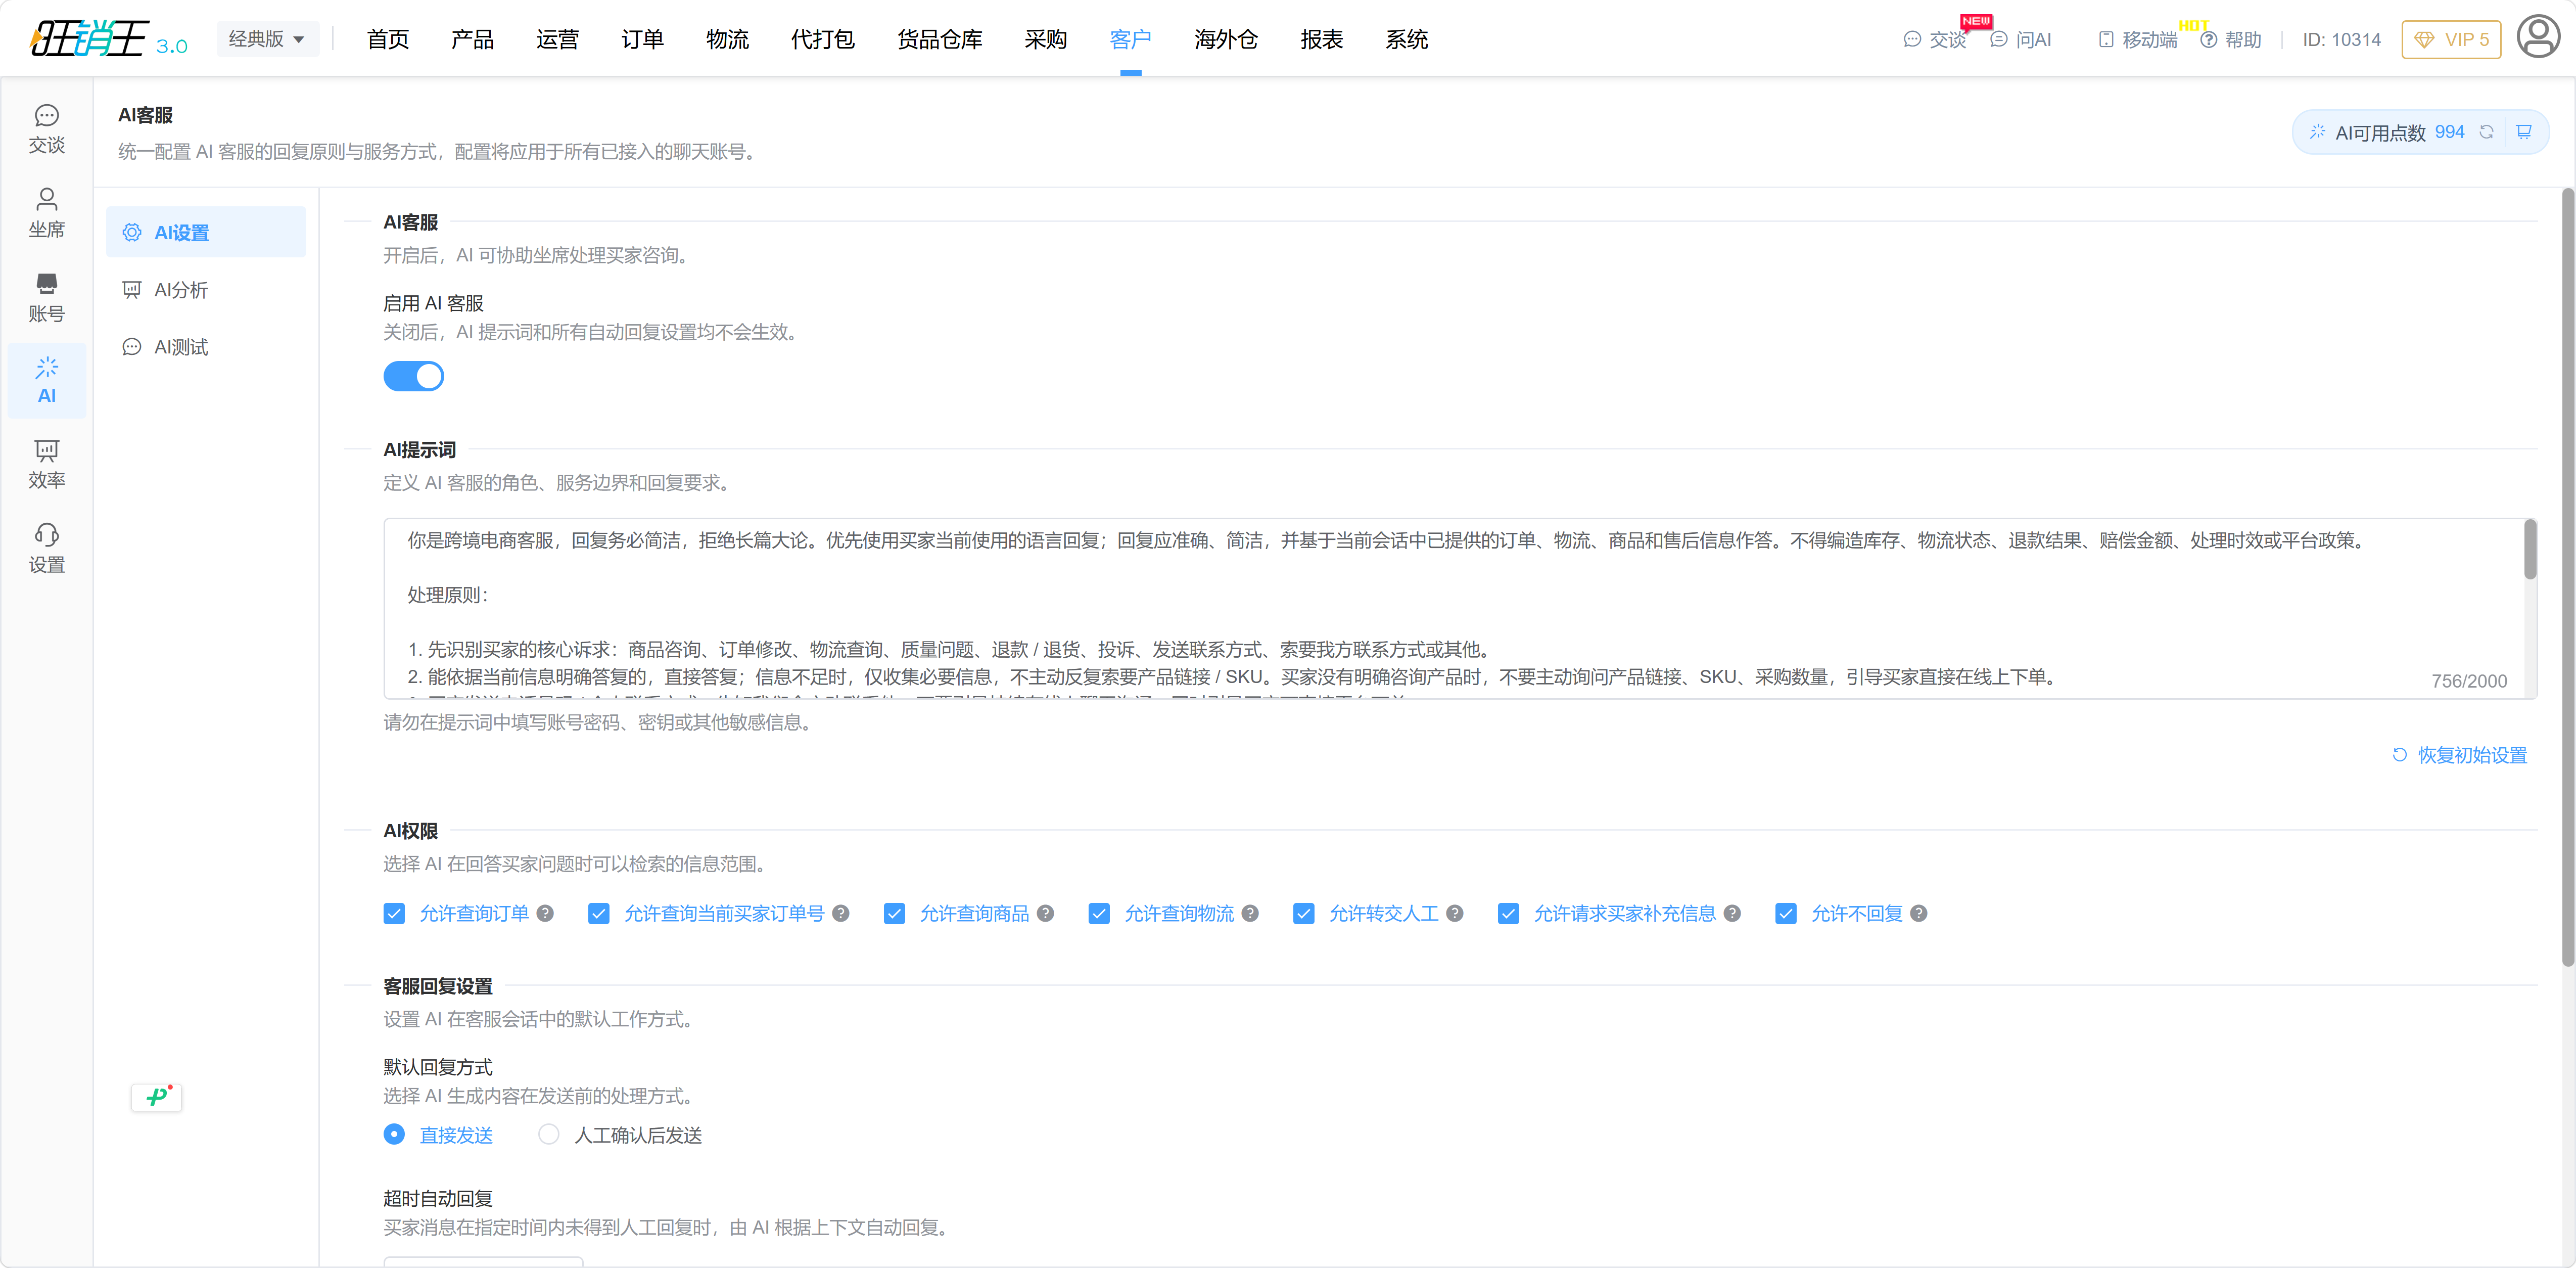
Task: Uncheck 允许转交人工 checkbox
Action: tap(1304, 914)
